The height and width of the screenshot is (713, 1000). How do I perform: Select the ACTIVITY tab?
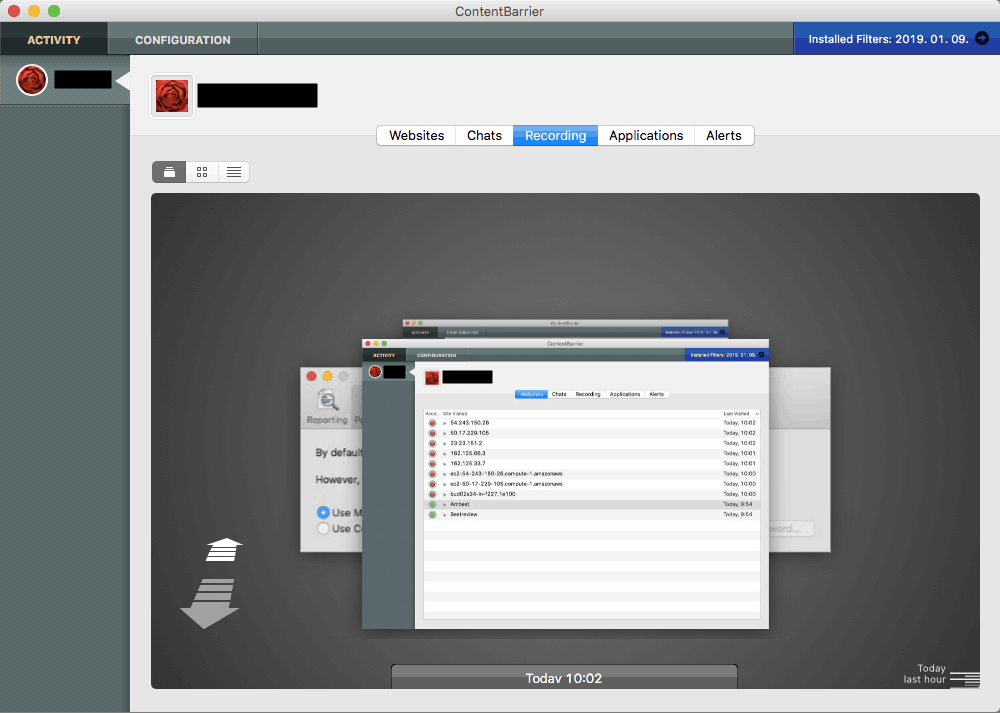point(54,39)
